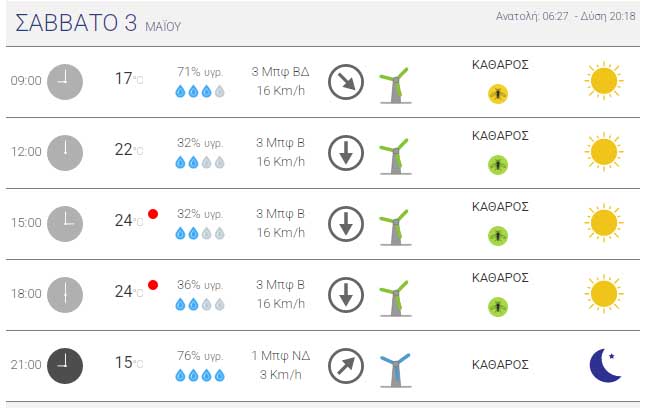Click the red dot beside 15:00 temperature
The width and height of the screenshot is (650, 408).
click(x=153, y=214)
